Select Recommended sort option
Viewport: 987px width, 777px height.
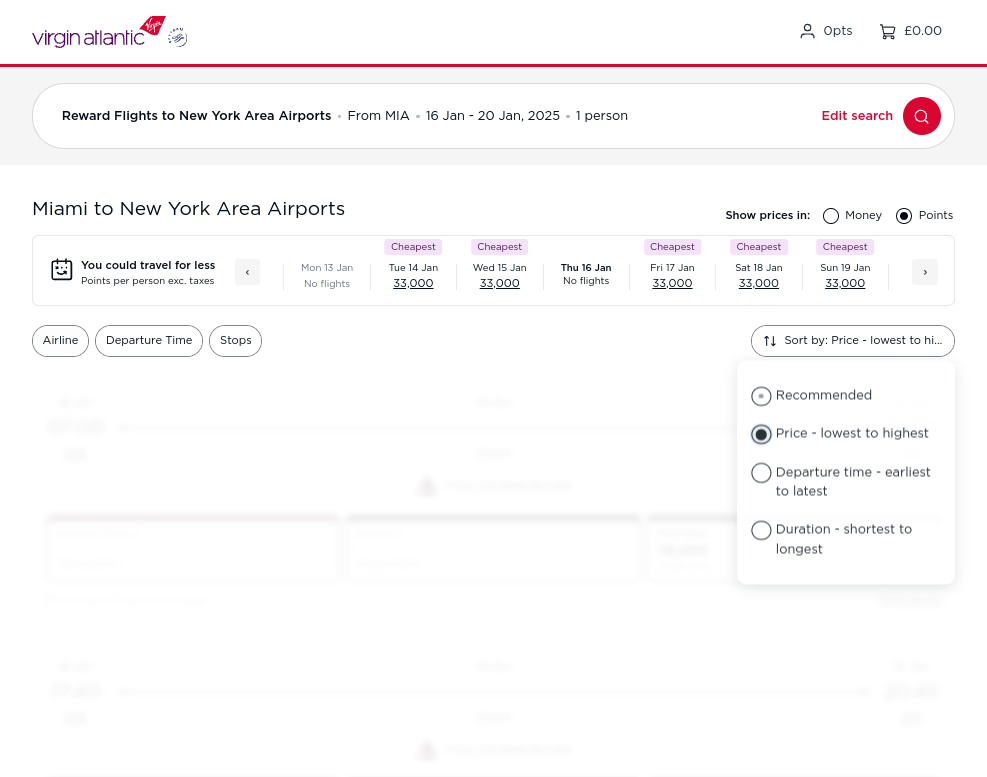click(812, 395)
